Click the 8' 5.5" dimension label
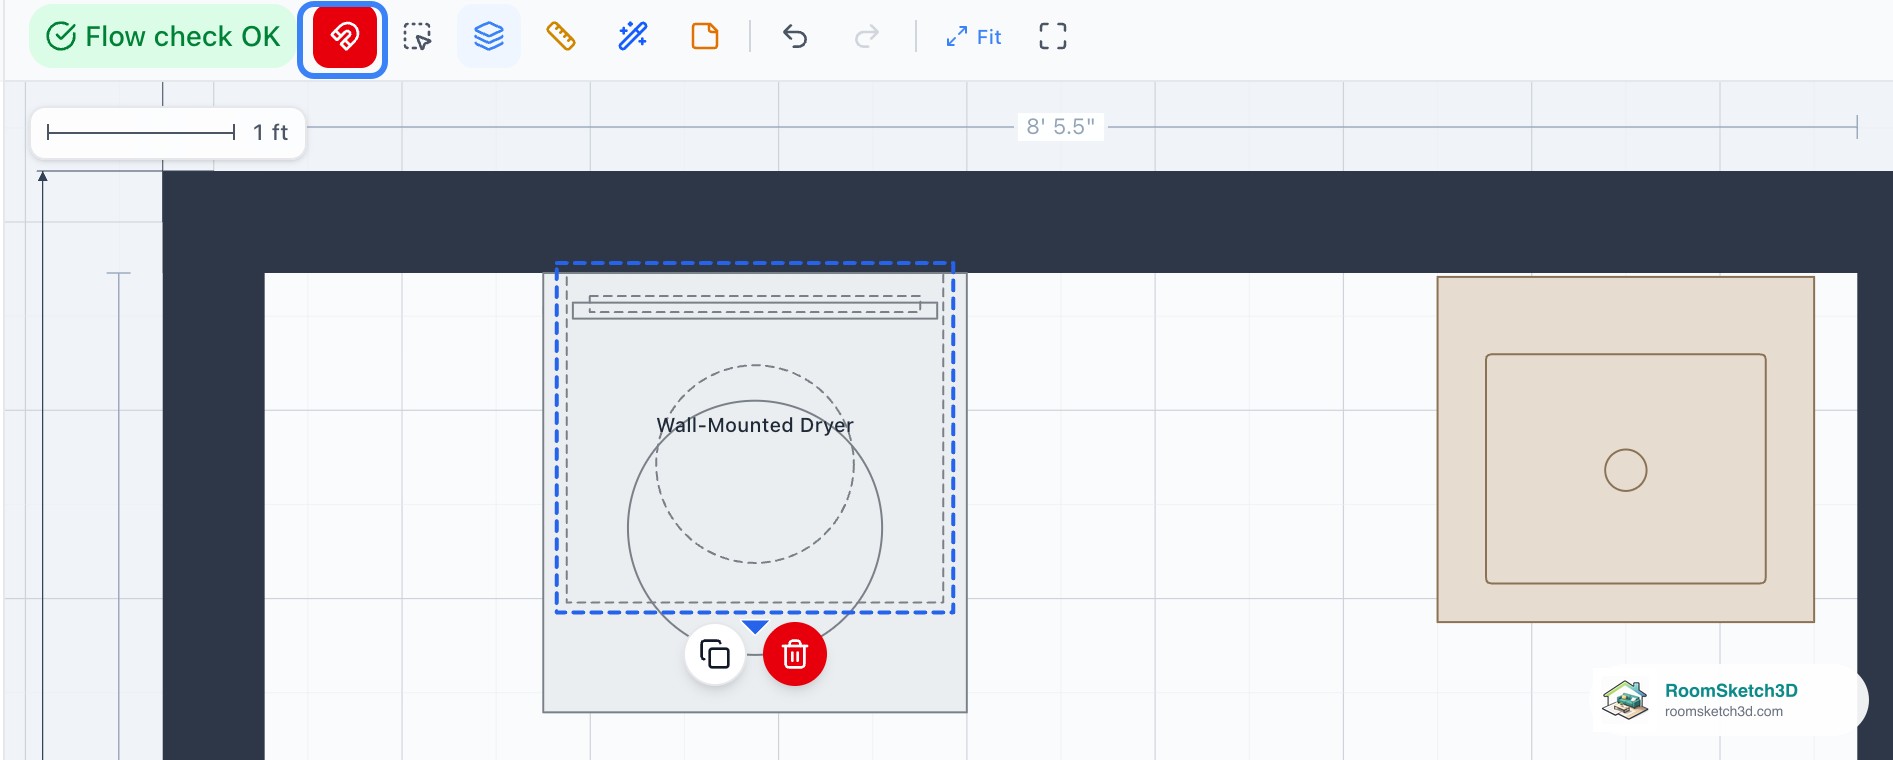 pos(1061,127)
